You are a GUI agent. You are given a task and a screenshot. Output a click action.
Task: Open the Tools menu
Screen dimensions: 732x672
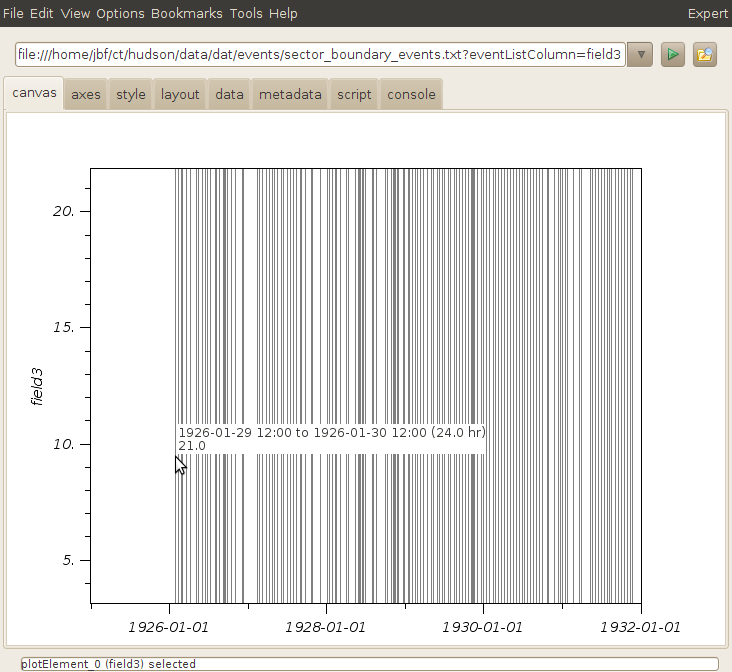pos(246,13)
